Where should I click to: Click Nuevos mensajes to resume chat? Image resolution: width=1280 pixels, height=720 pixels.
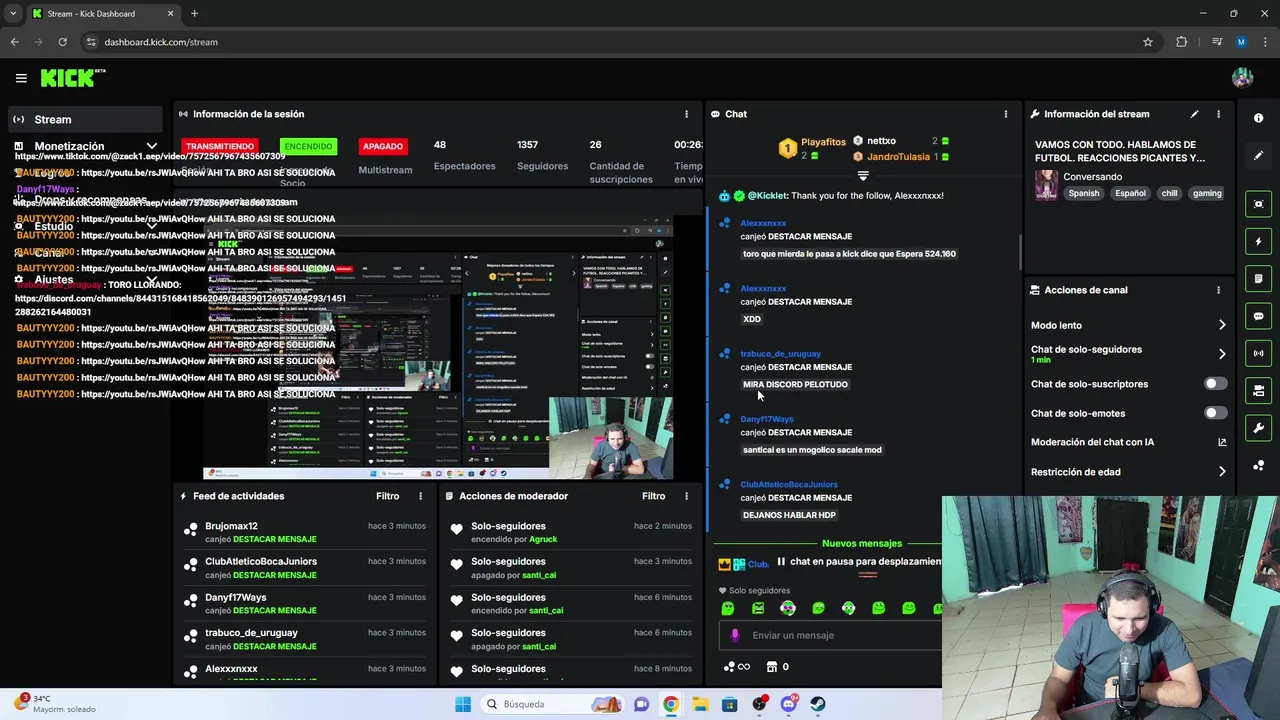[x=861, y=543]
